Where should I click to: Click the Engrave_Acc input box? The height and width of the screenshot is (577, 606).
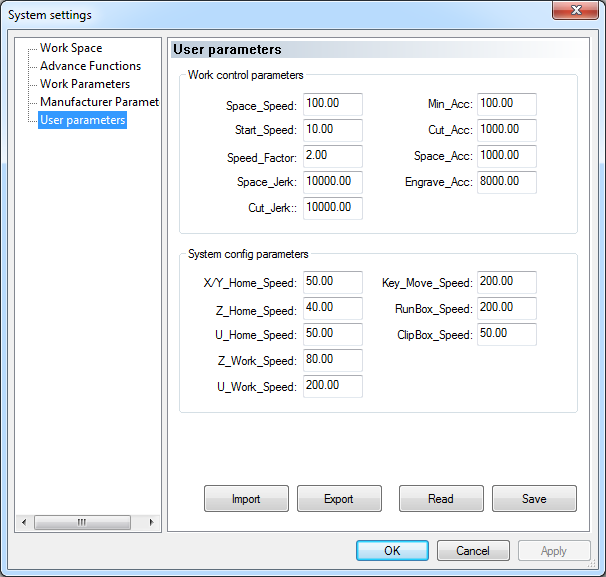507,183
